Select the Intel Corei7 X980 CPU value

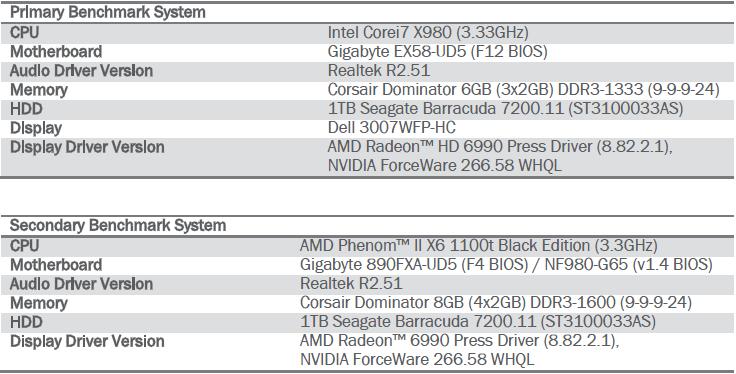[428, 33]
